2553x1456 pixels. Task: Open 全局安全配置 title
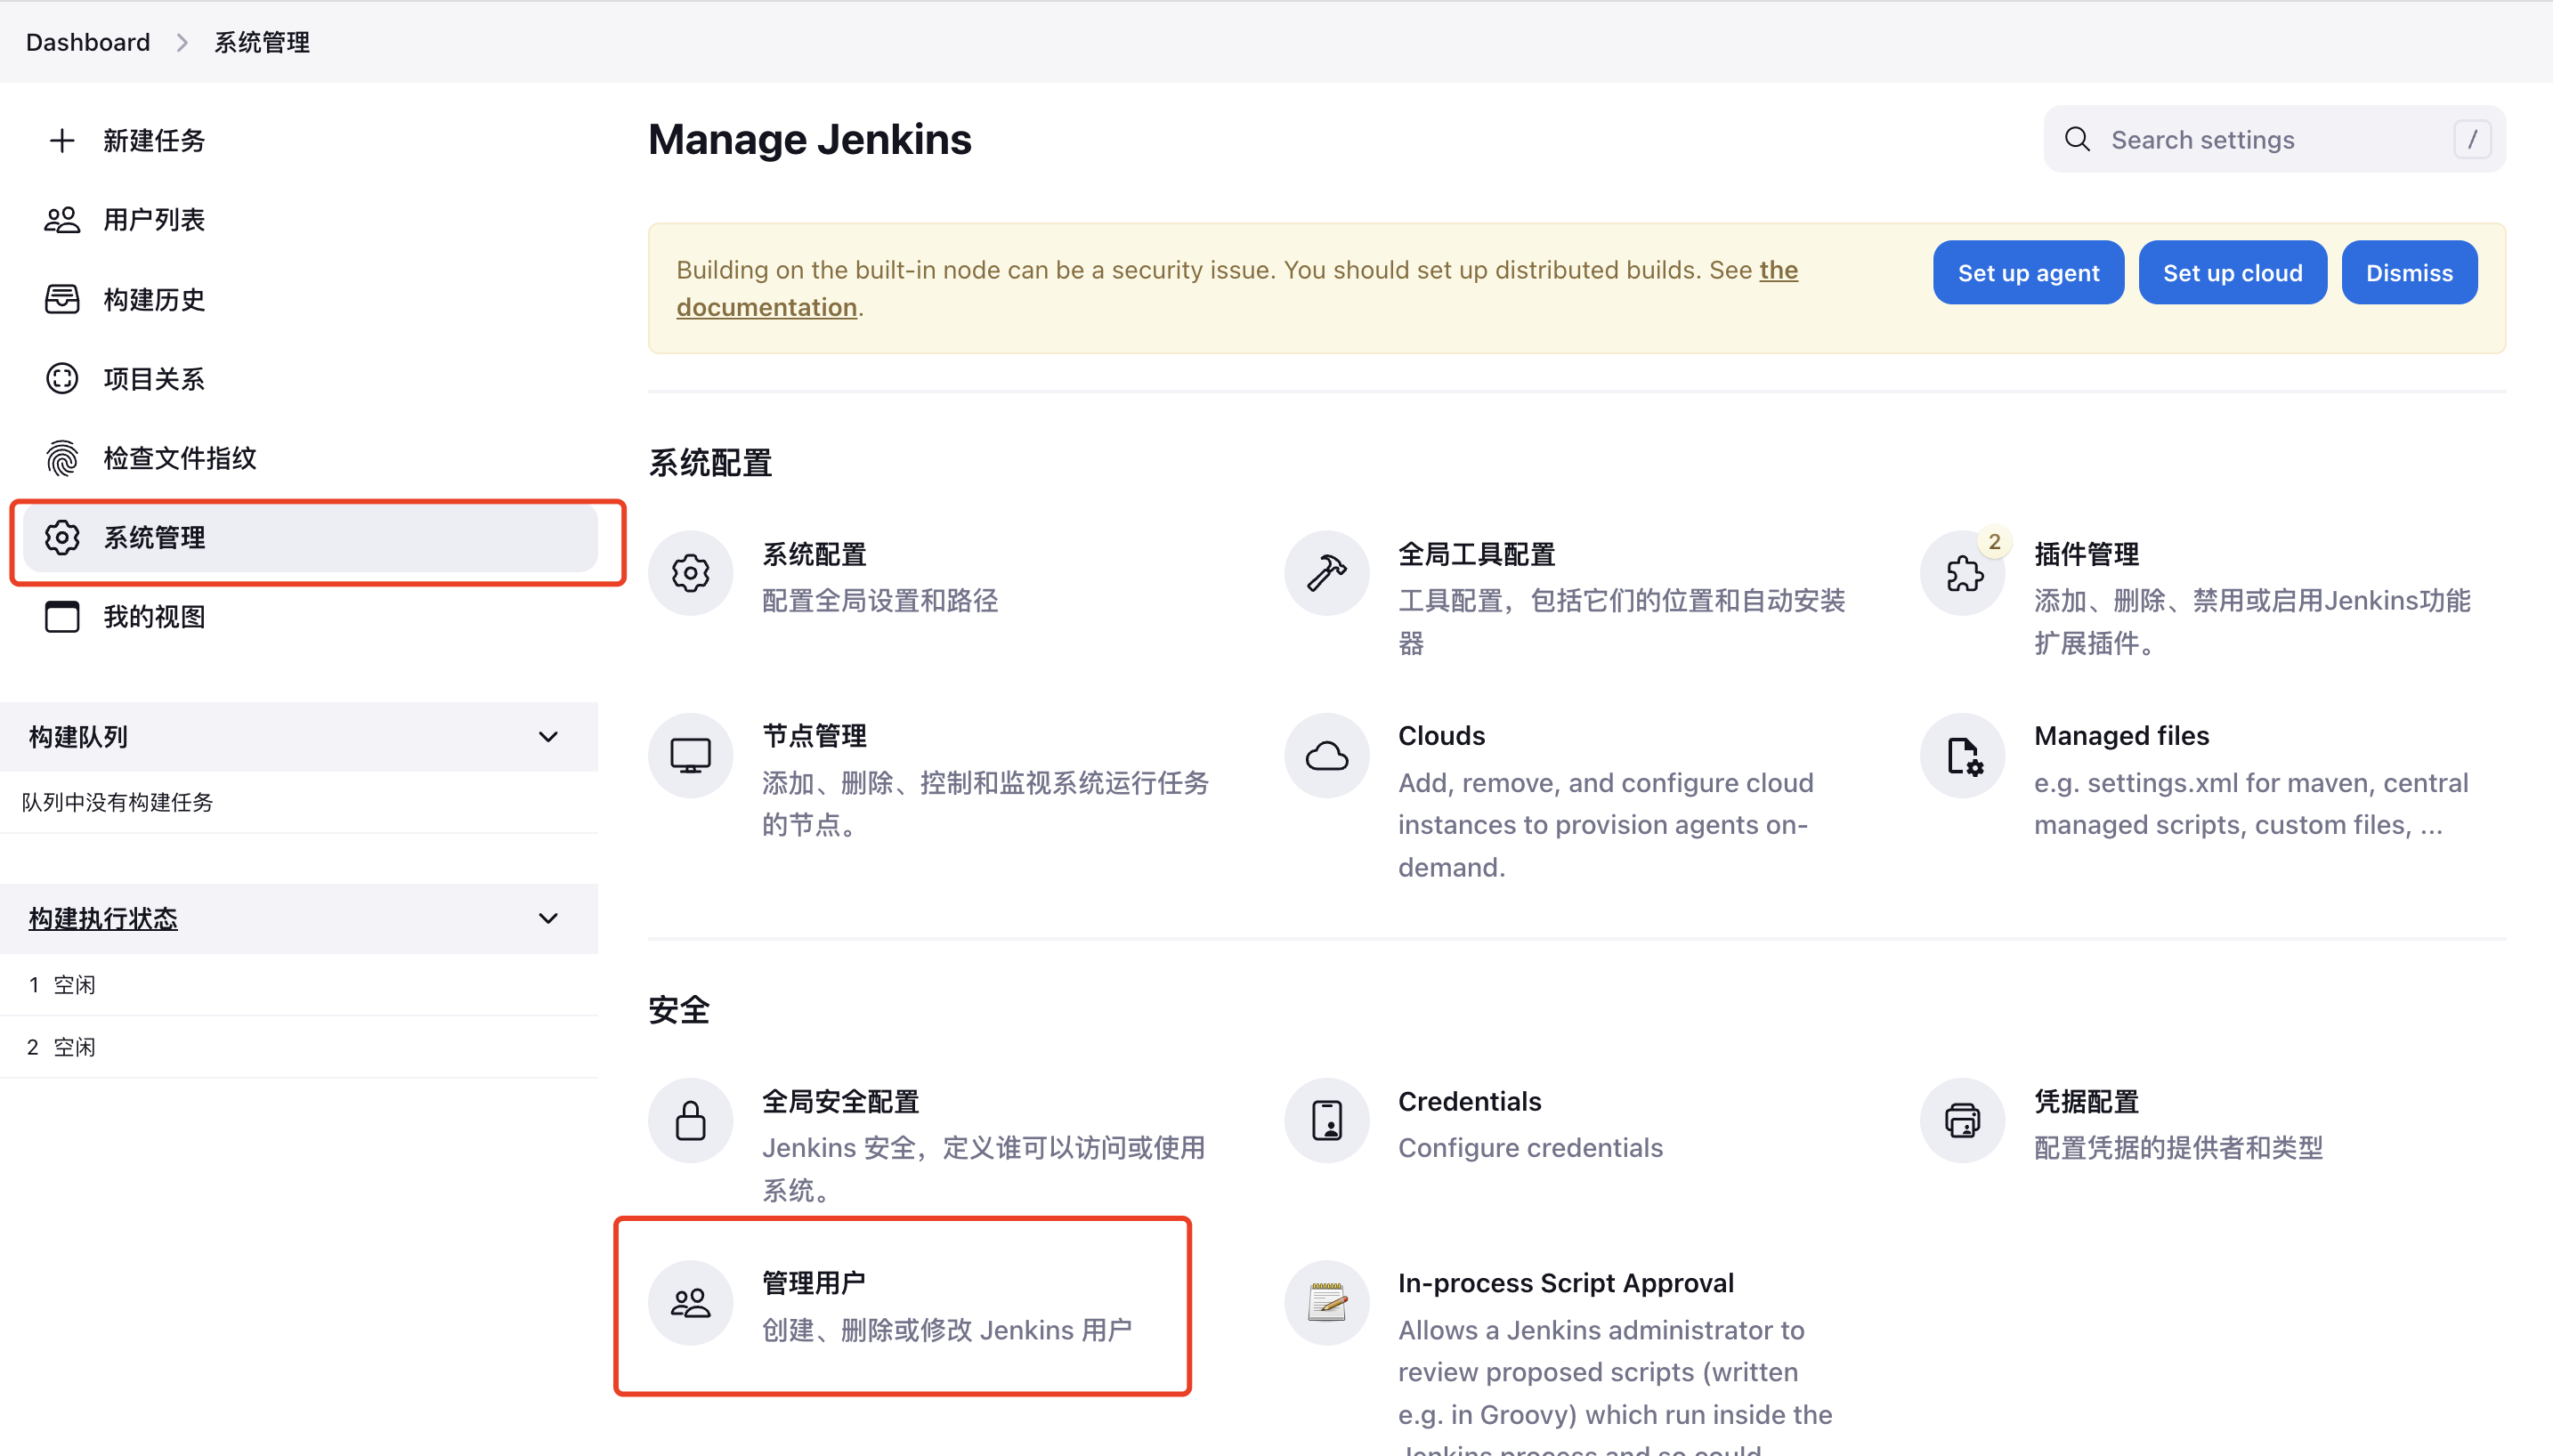click(x=840, y=1101)
